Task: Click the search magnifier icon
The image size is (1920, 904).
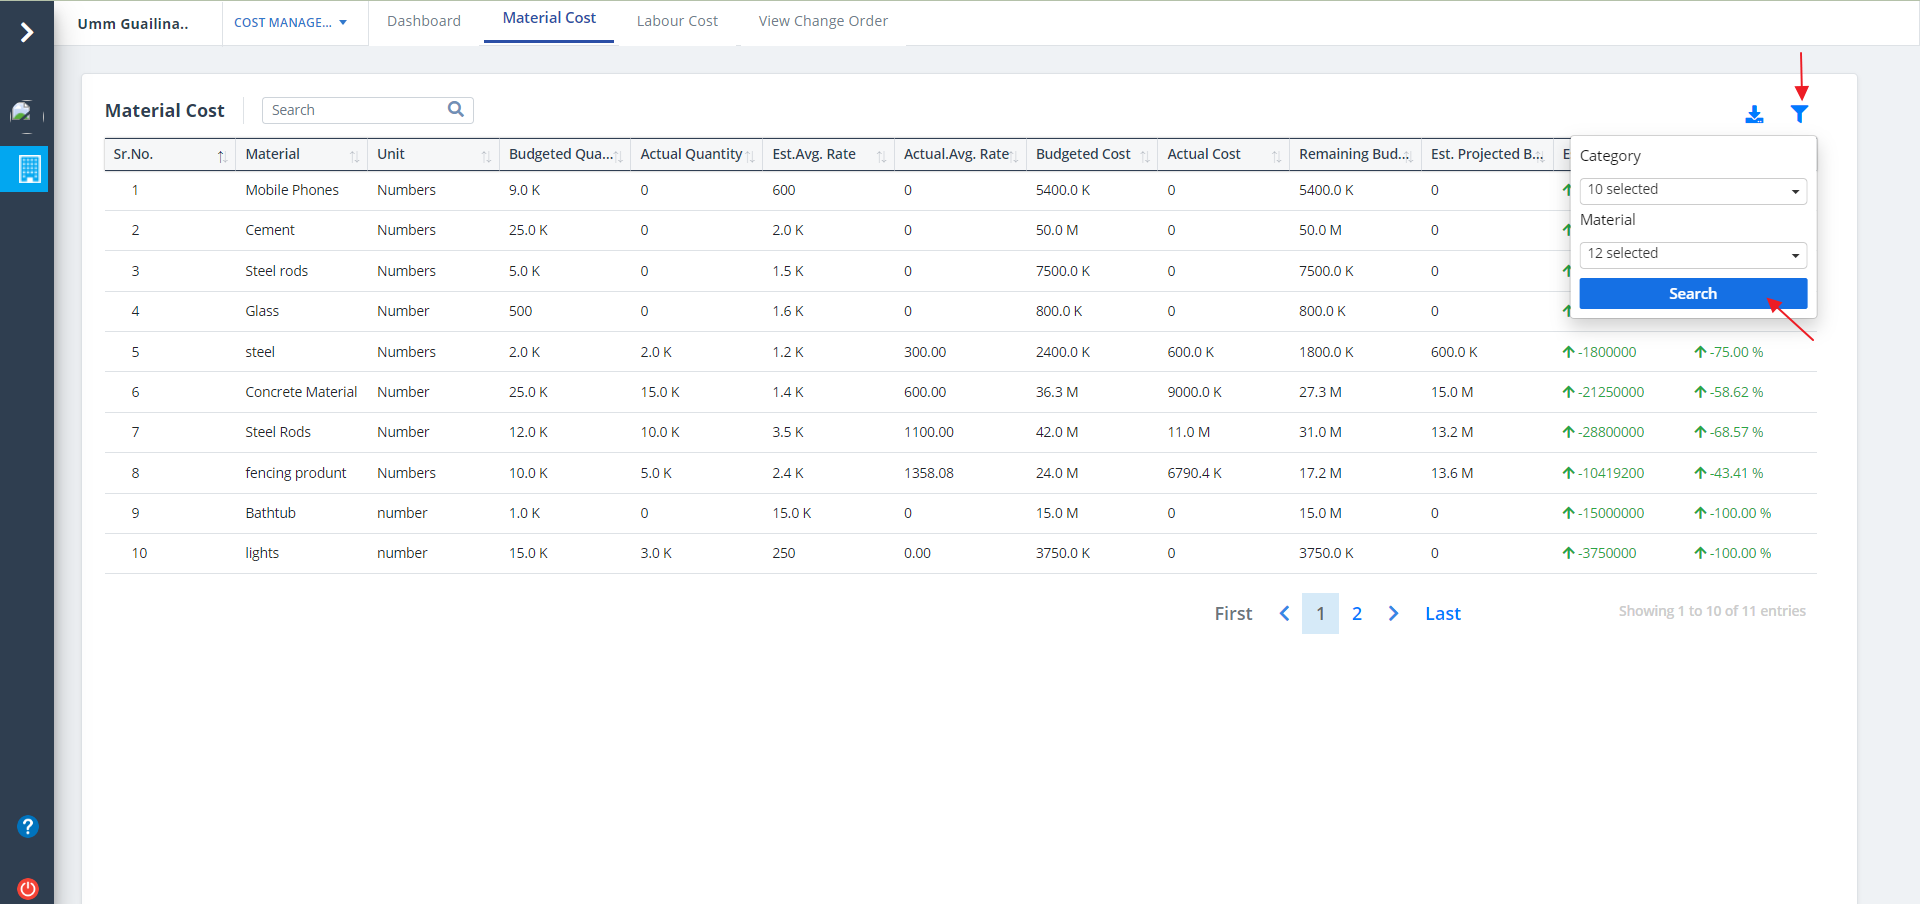Action: (456, 110)
